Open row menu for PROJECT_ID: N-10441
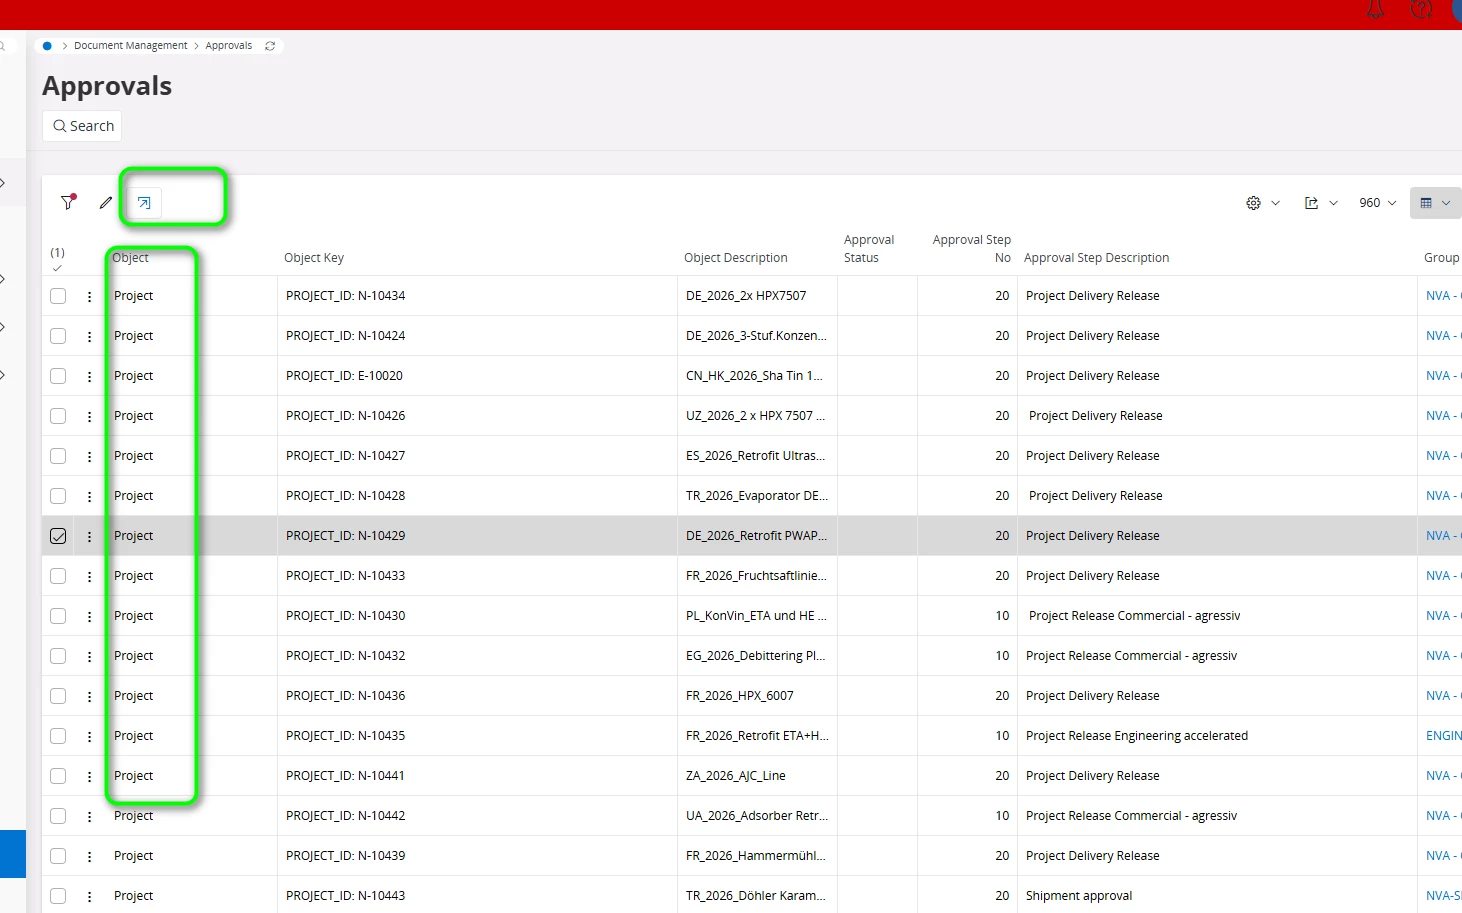This screenshot has width=1462, height=913. click(x=90, y=776)
